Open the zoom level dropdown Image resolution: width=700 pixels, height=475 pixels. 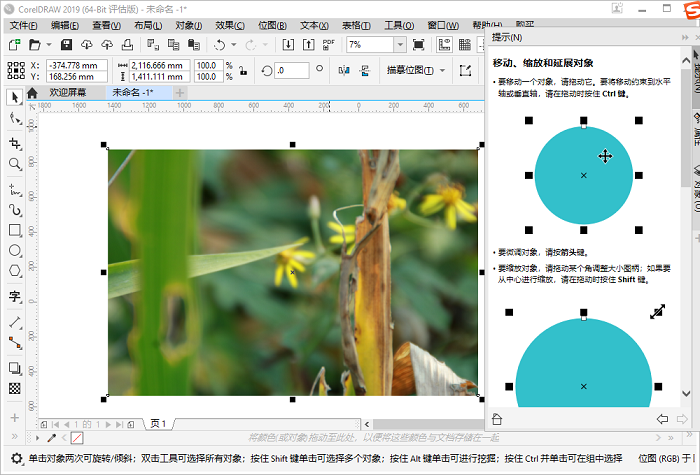tap(399, 45)
